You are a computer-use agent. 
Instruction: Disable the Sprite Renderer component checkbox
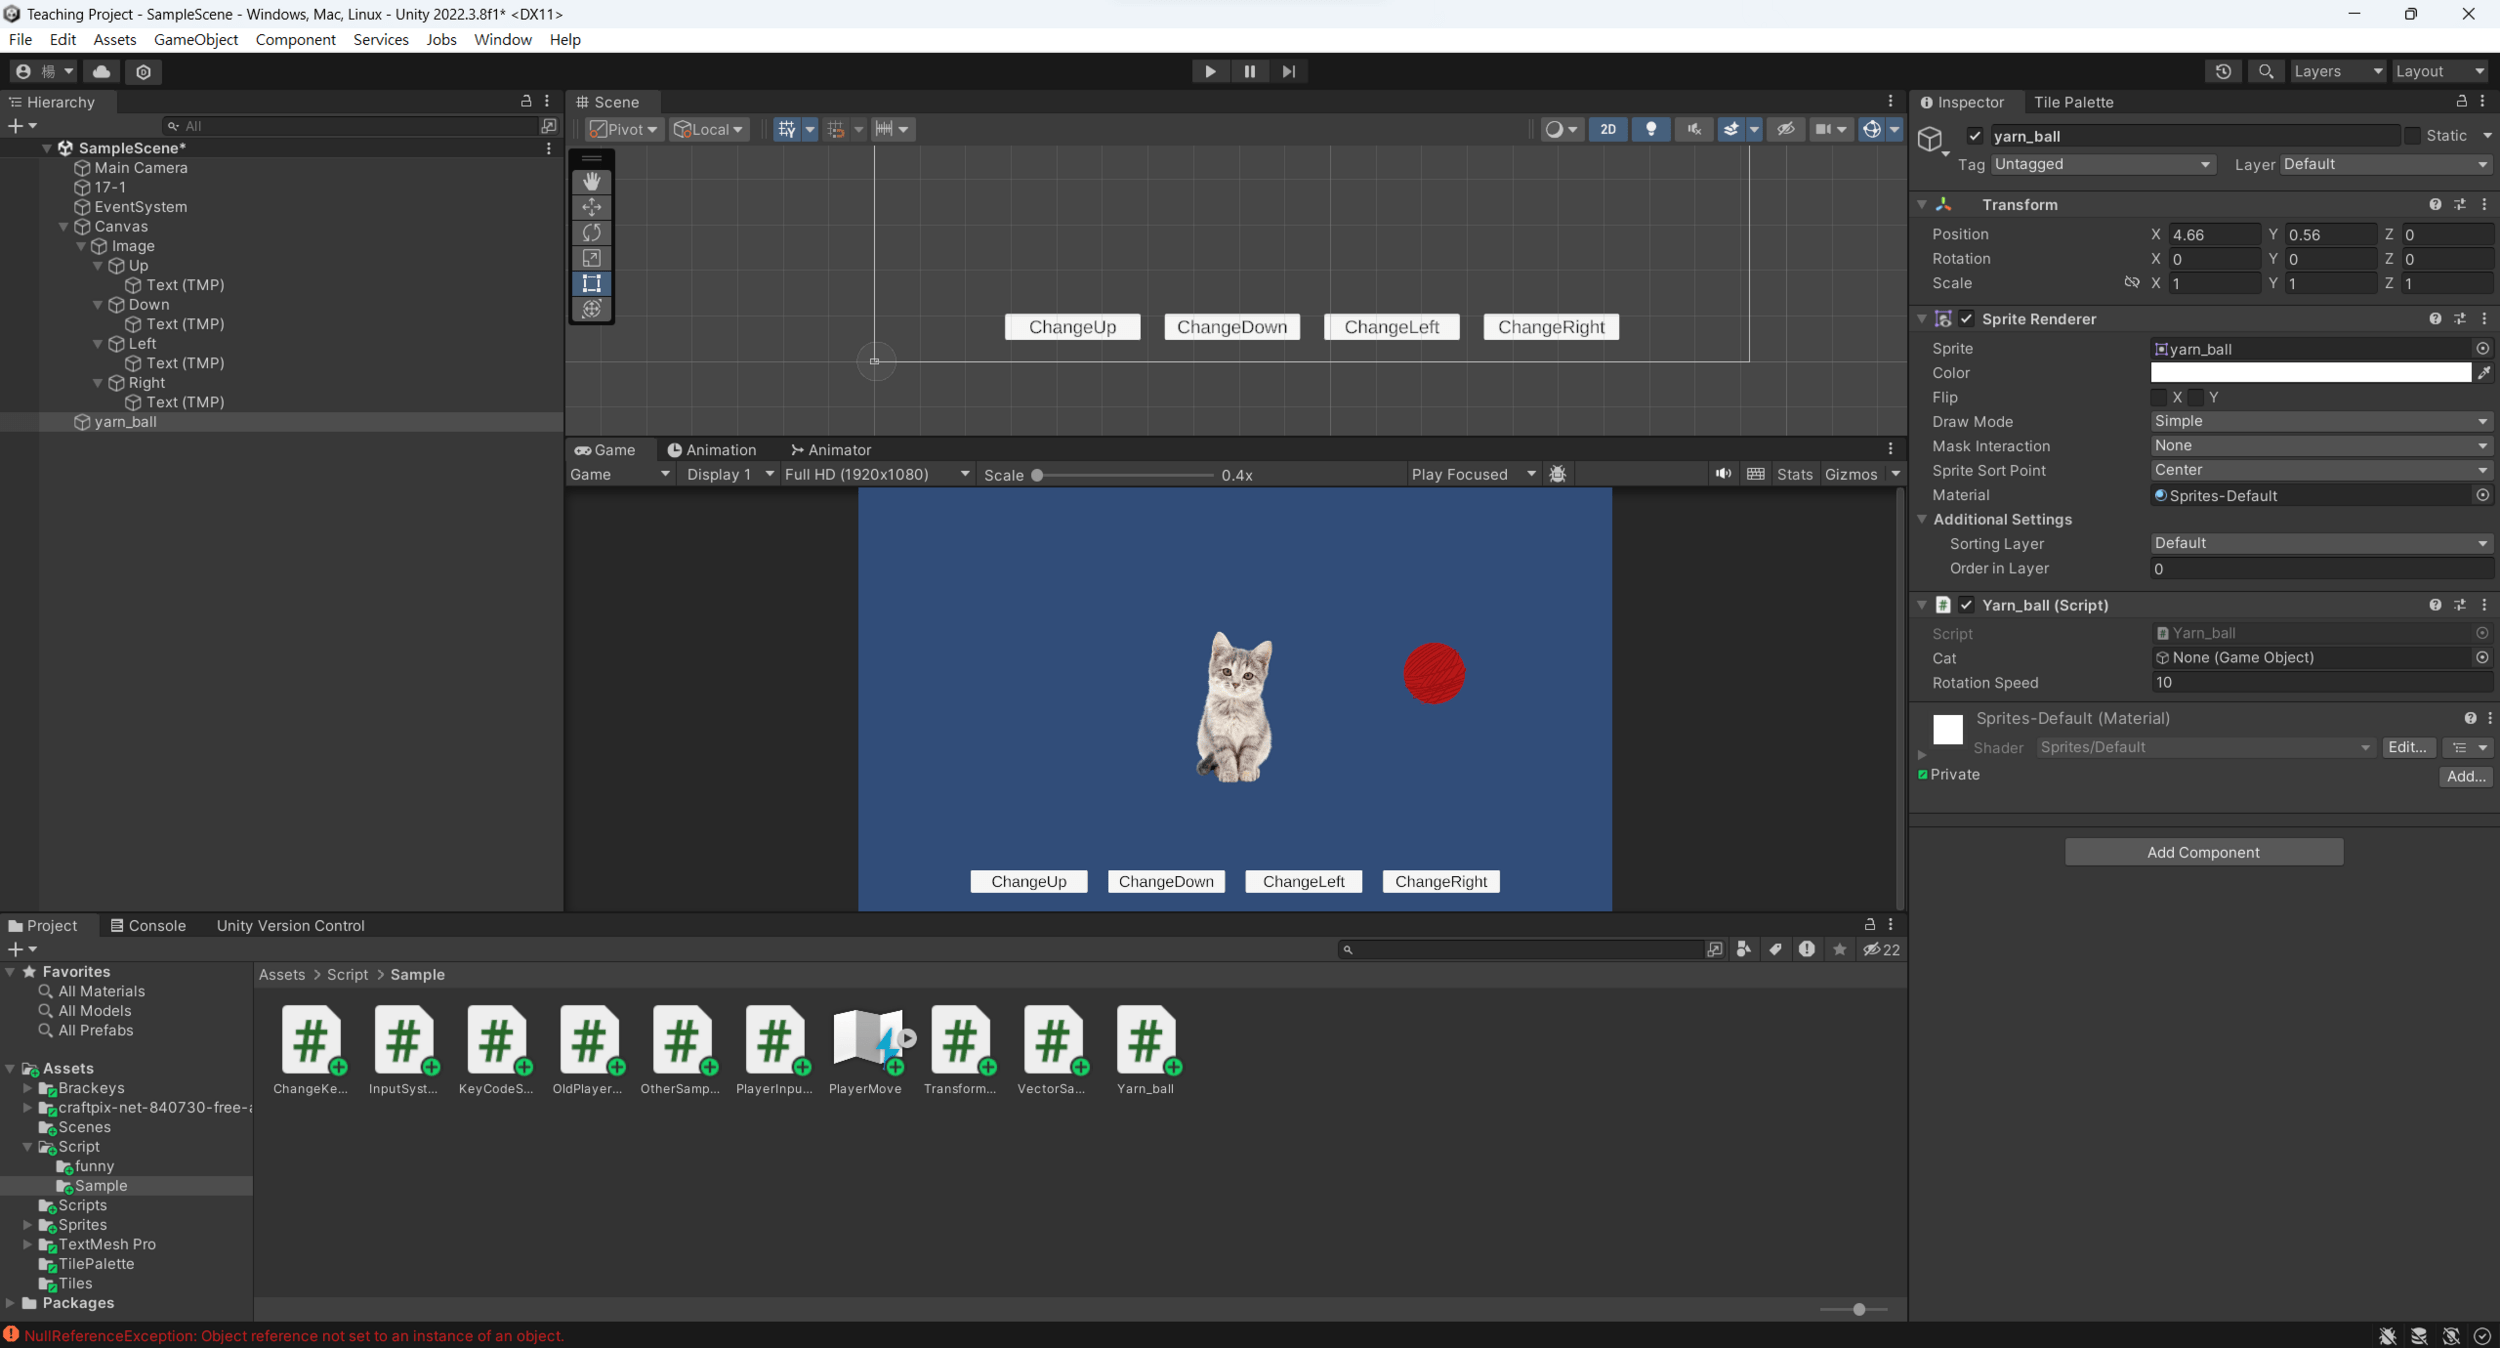pyautogui.click(x=1966, y=319)
